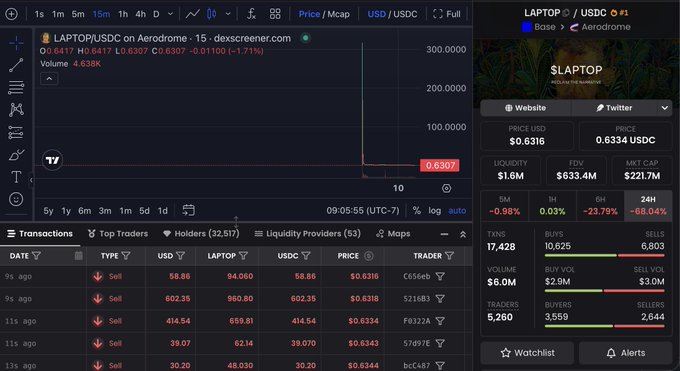
Task: Open the indicators fx menu
Action: [x=252, y=14]
